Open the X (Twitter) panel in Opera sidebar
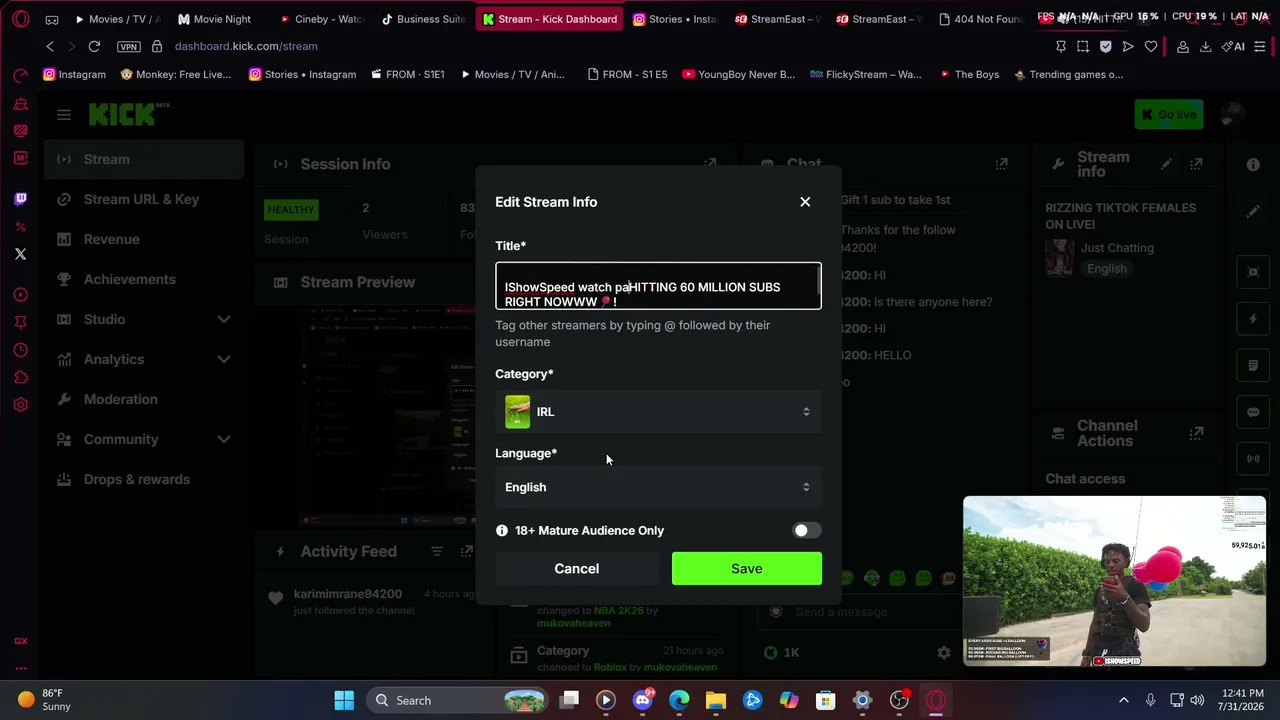The height and width of the screenshot is (720, 1280). [20, 254]
